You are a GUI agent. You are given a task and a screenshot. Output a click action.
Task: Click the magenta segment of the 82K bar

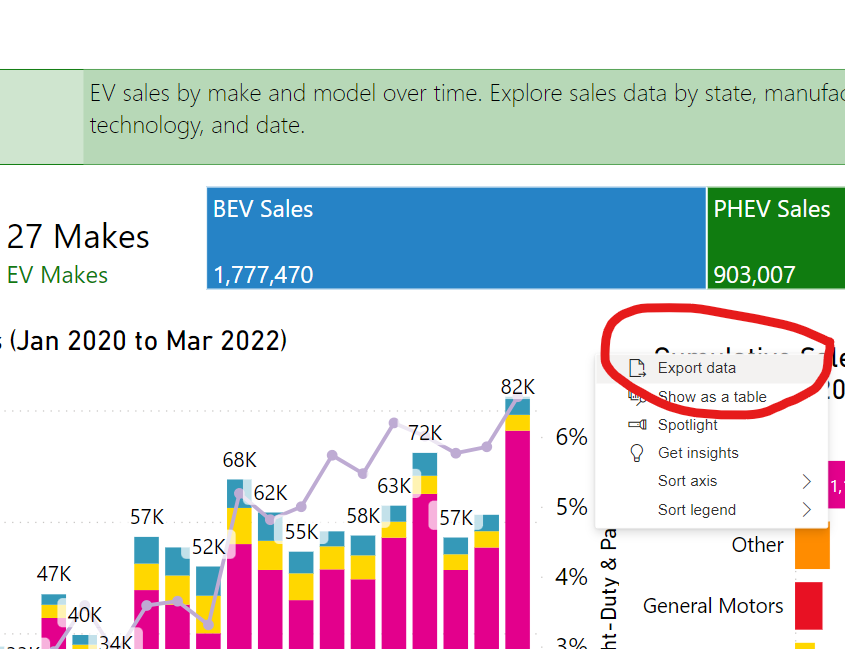[517, 530]
